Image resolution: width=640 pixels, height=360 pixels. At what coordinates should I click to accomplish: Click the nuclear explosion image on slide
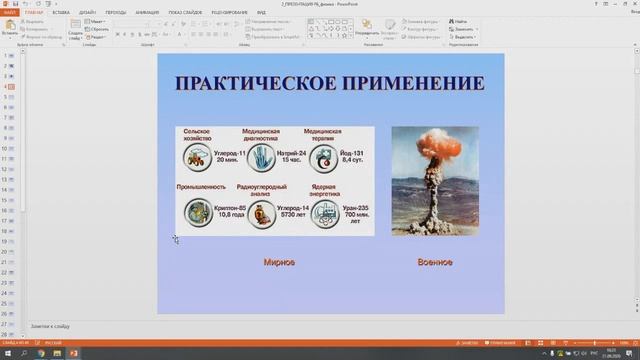click(x=436, y=181)
